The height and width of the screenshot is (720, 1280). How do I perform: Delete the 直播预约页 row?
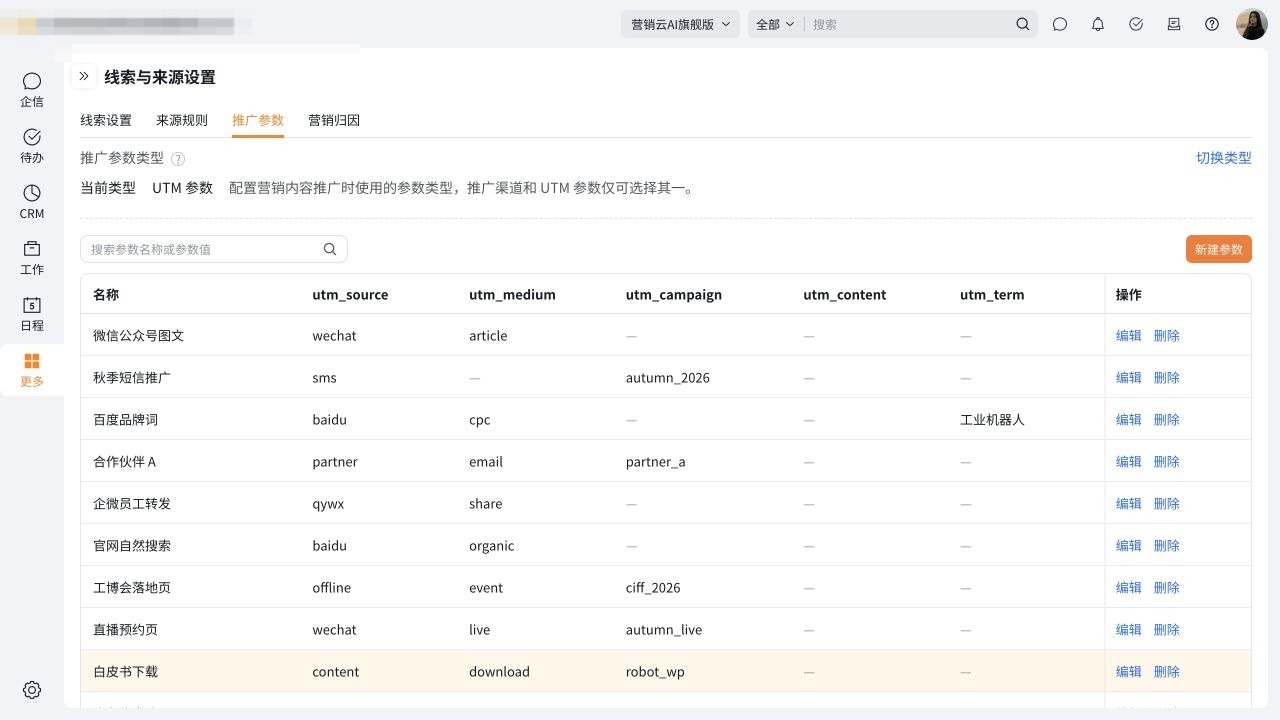[x=1167, y=630]
